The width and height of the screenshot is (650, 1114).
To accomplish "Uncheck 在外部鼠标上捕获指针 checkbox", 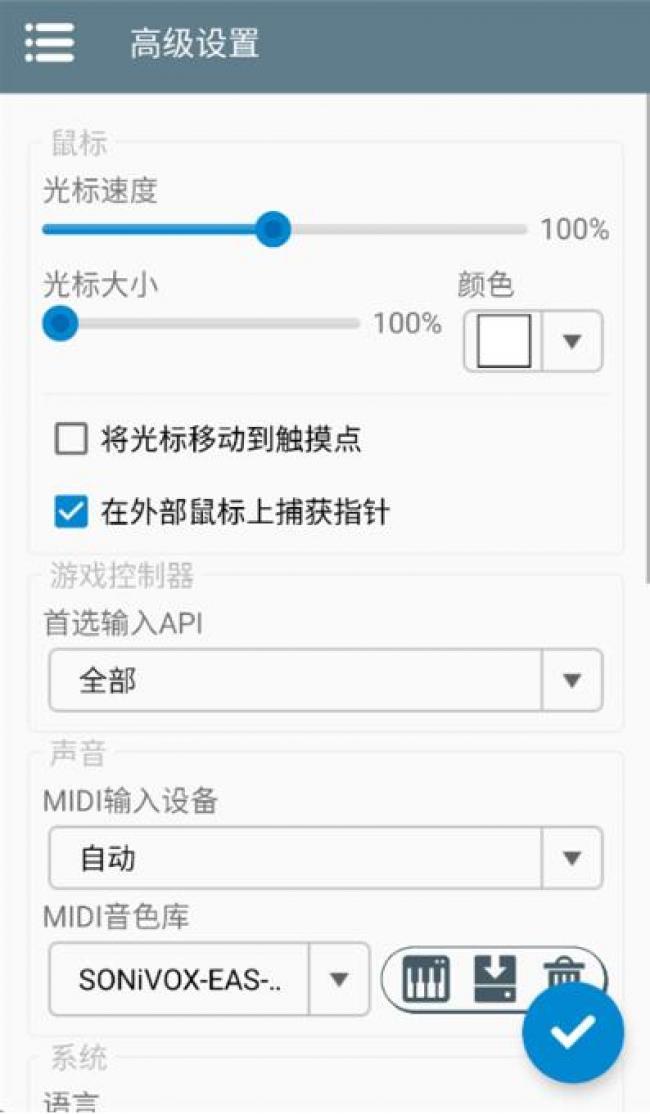I will [x=71, y=512].
